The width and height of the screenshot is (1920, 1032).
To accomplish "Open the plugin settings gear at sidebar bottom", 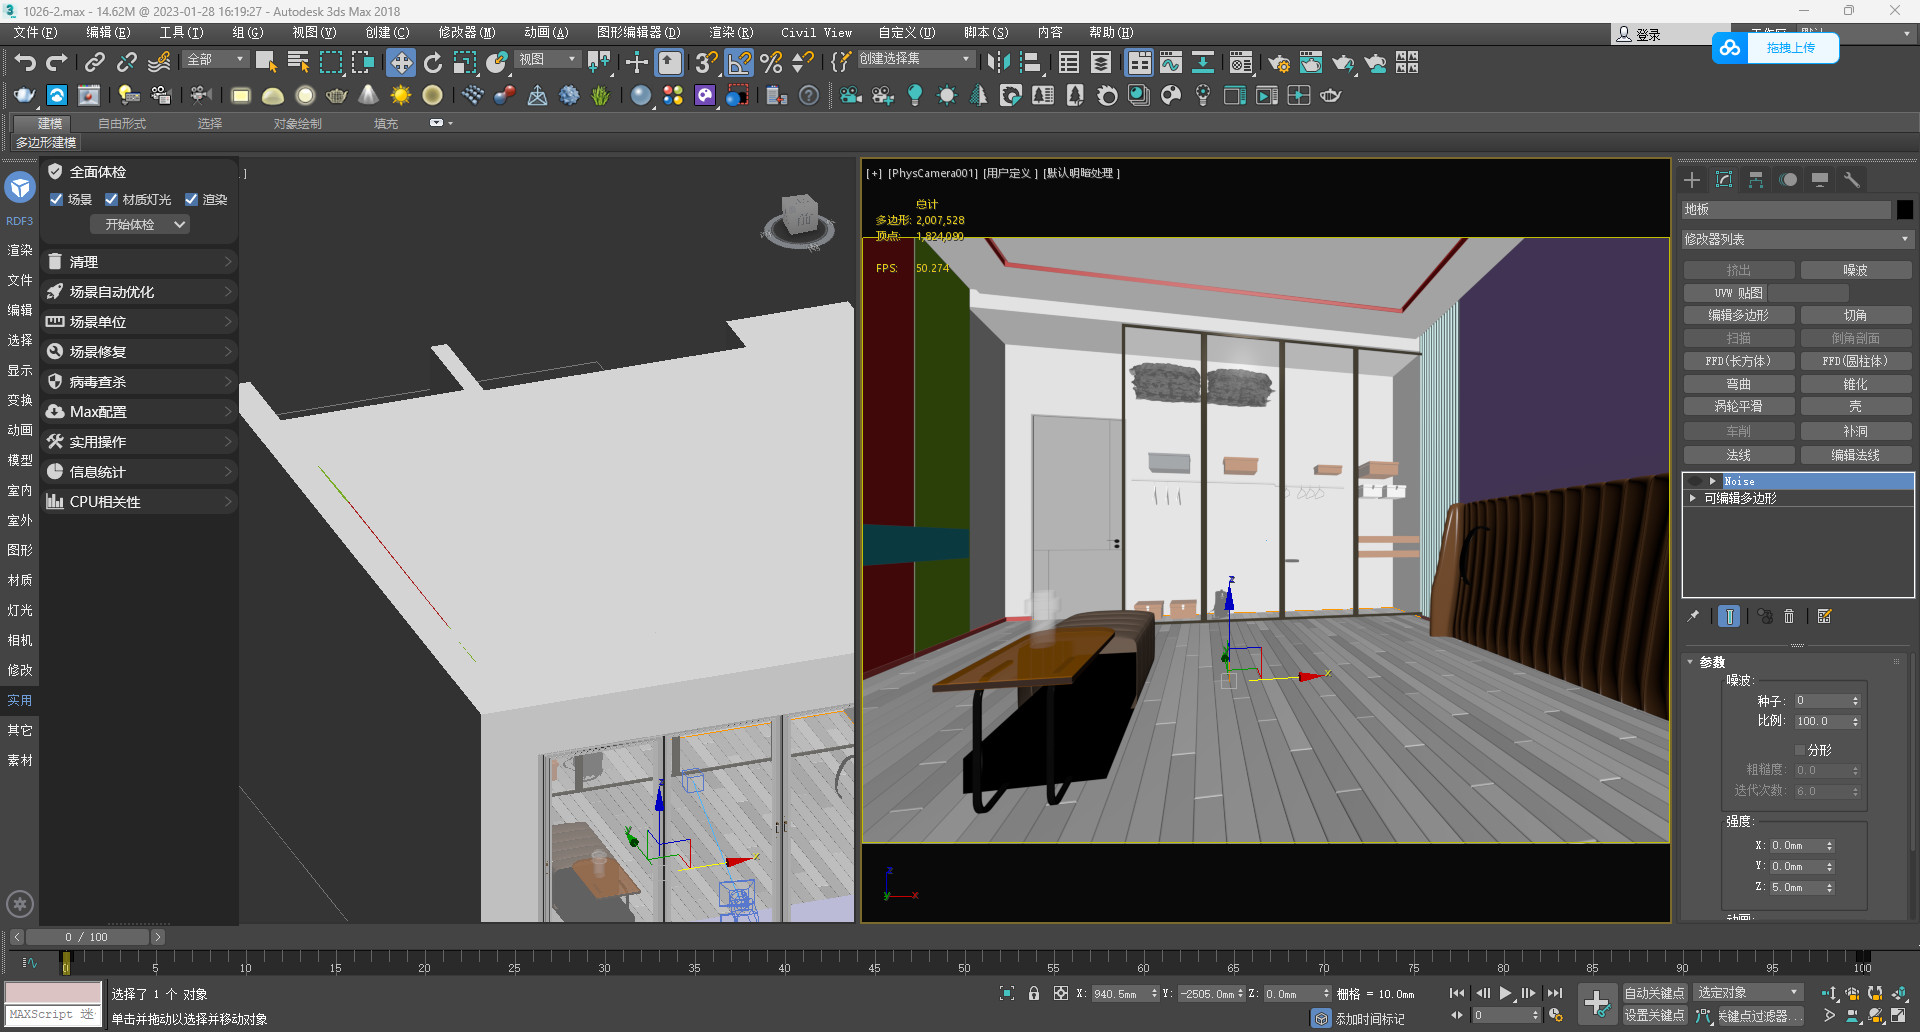I will (20, 904).
